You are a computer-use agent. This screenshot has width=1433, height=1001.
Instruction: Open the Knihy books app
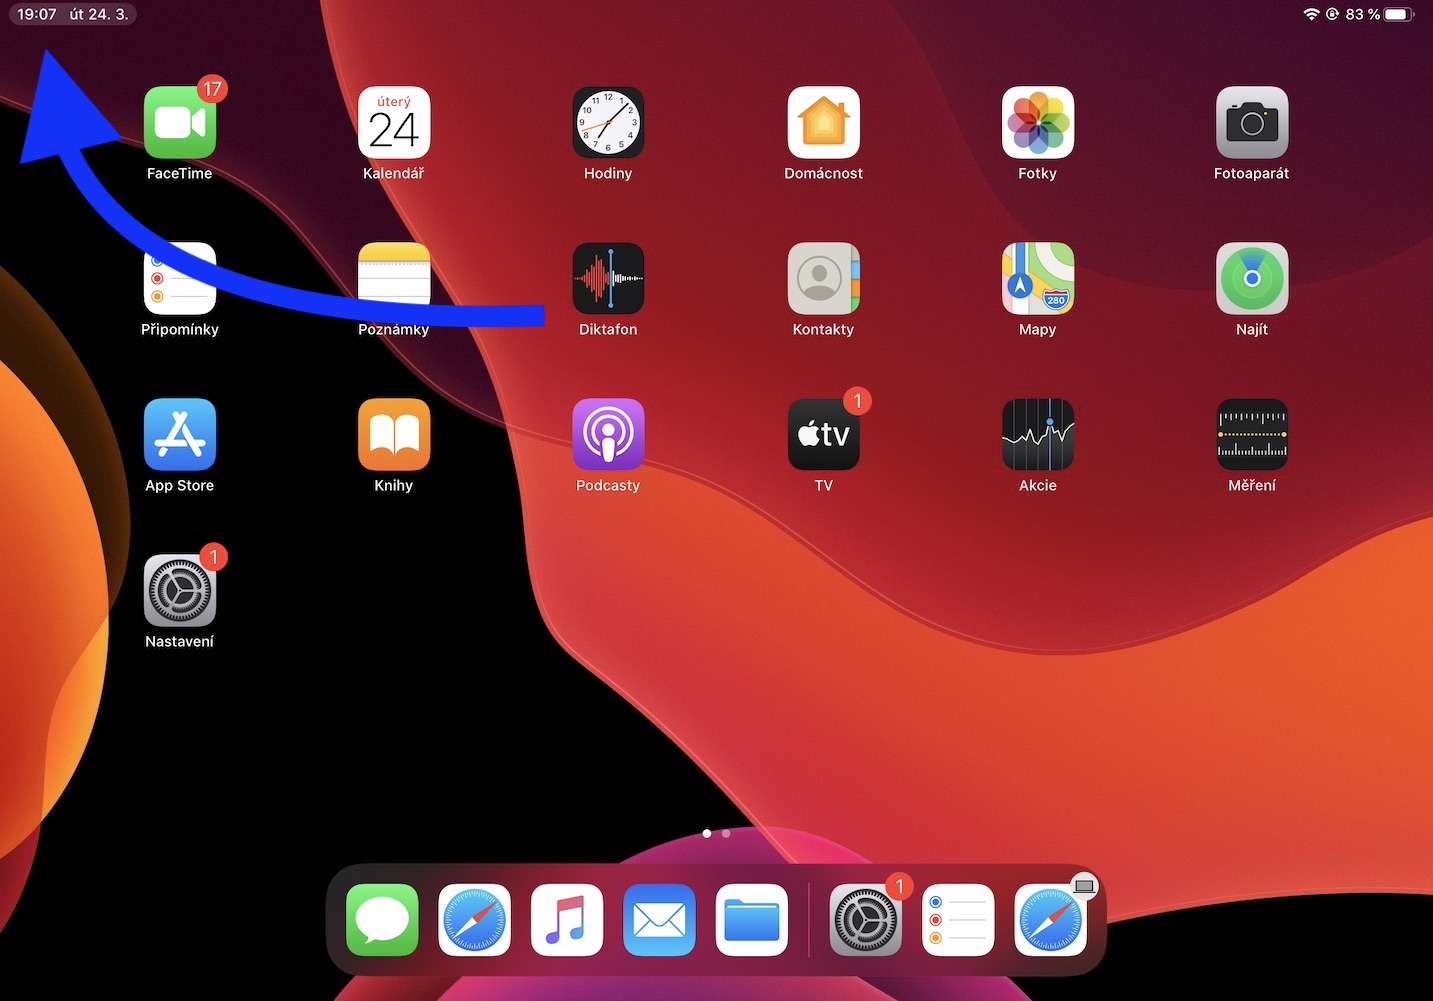394,435
